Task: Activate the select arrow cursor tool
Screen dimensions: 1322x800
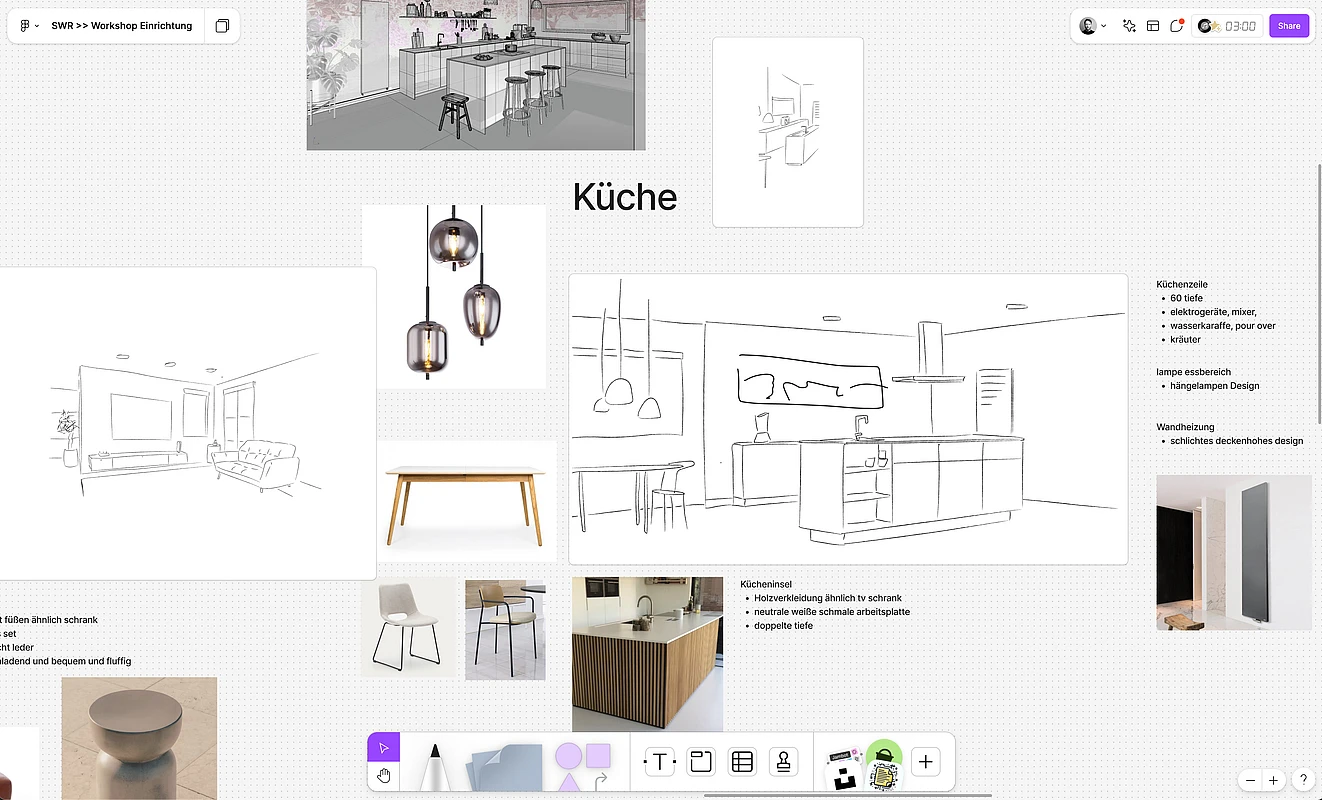Action: click(x=383, y=747)
